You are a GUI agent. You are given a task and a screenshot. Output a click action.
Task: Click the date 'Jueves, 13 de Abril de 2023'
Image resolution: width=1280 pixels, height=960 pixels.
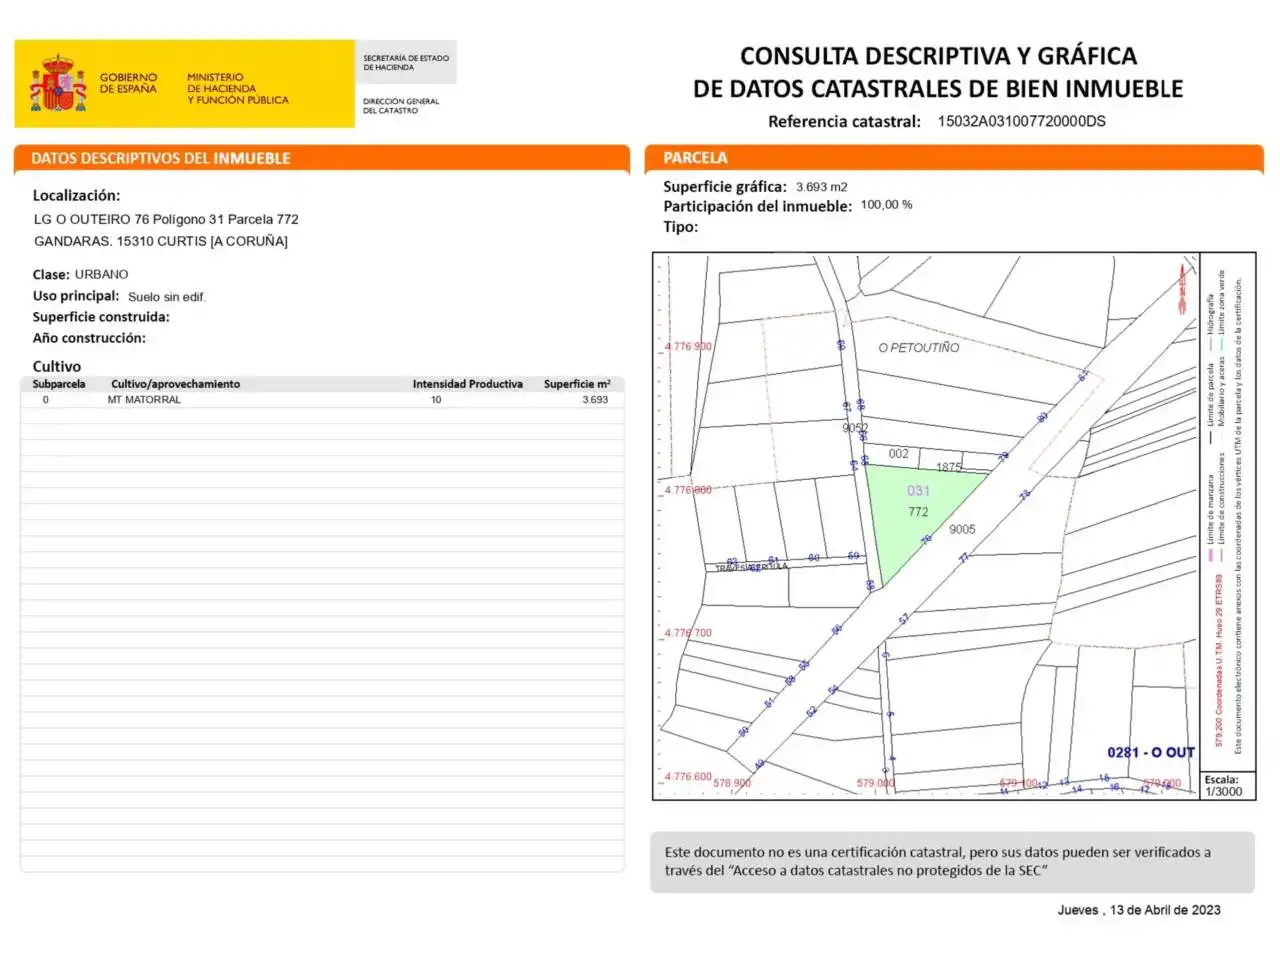coord(1139,910)
